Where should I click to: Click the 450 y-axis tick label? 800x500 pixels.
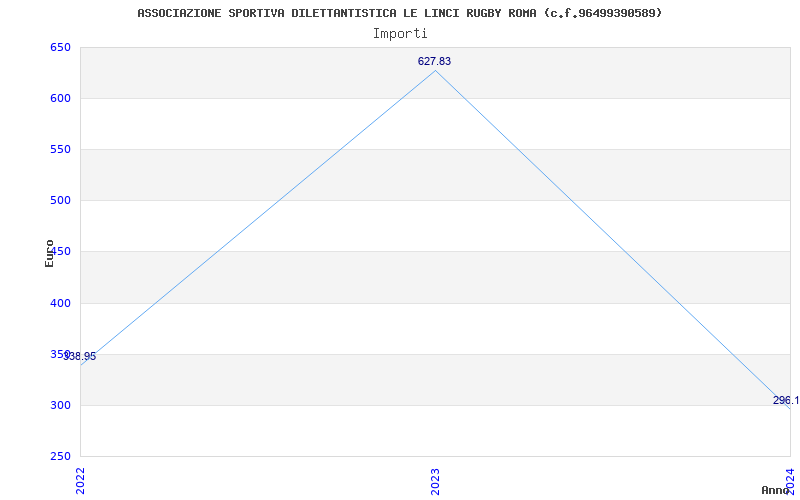[62, 252]
